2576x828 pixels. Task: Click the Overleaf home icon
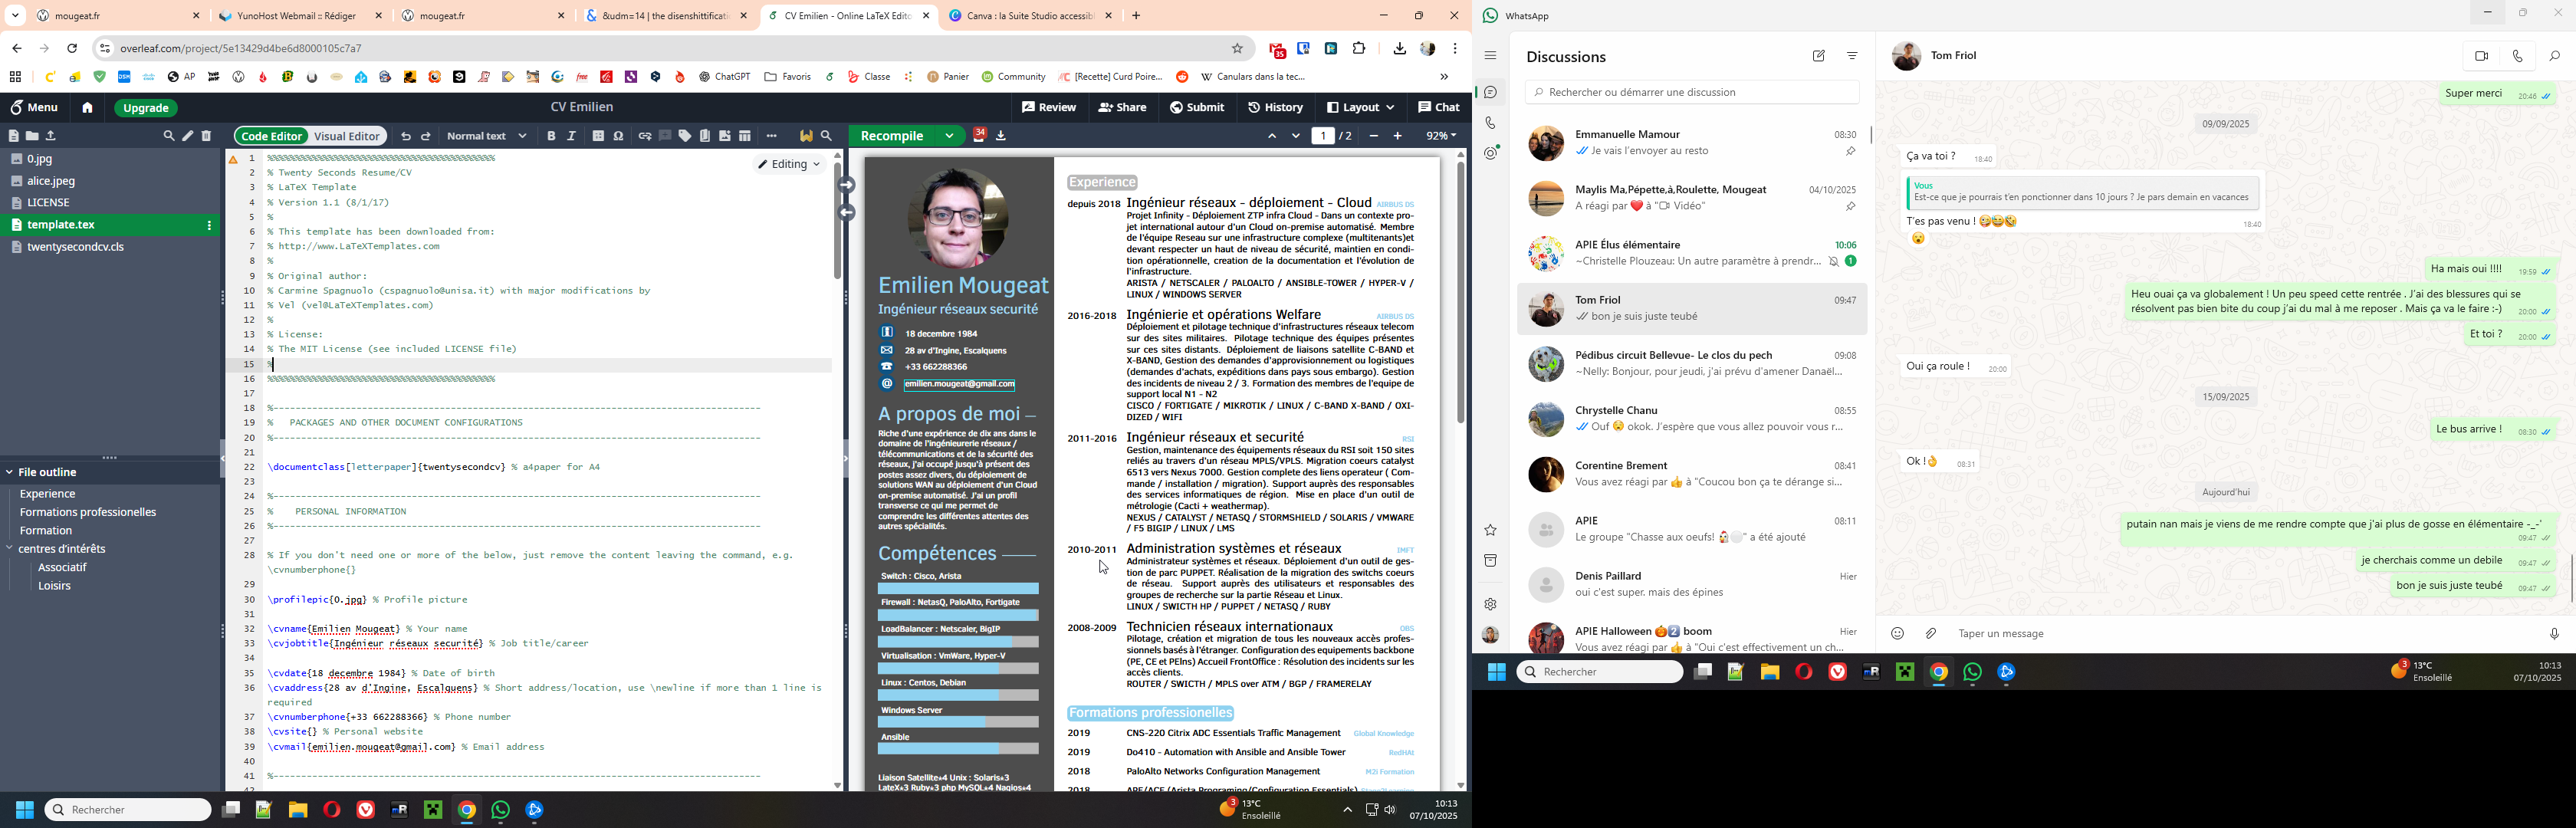pyautogui.click(x=87, y=108)
